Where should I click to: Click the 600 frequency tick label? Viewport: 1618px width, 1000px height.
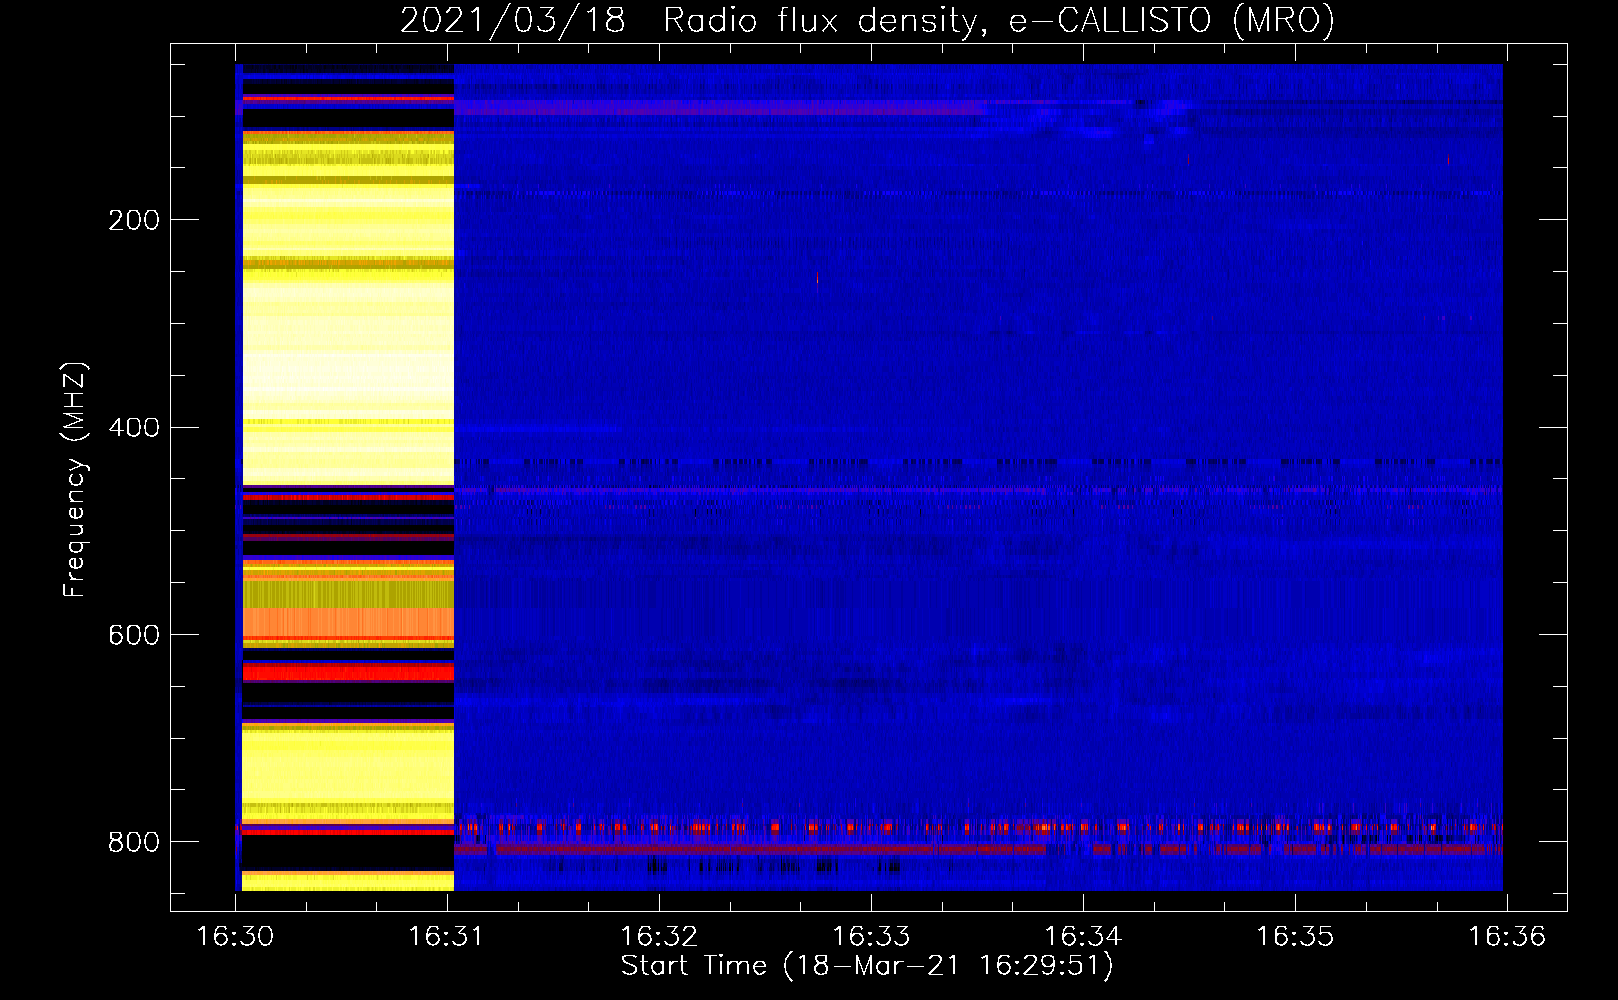click(x=134, y=635)
